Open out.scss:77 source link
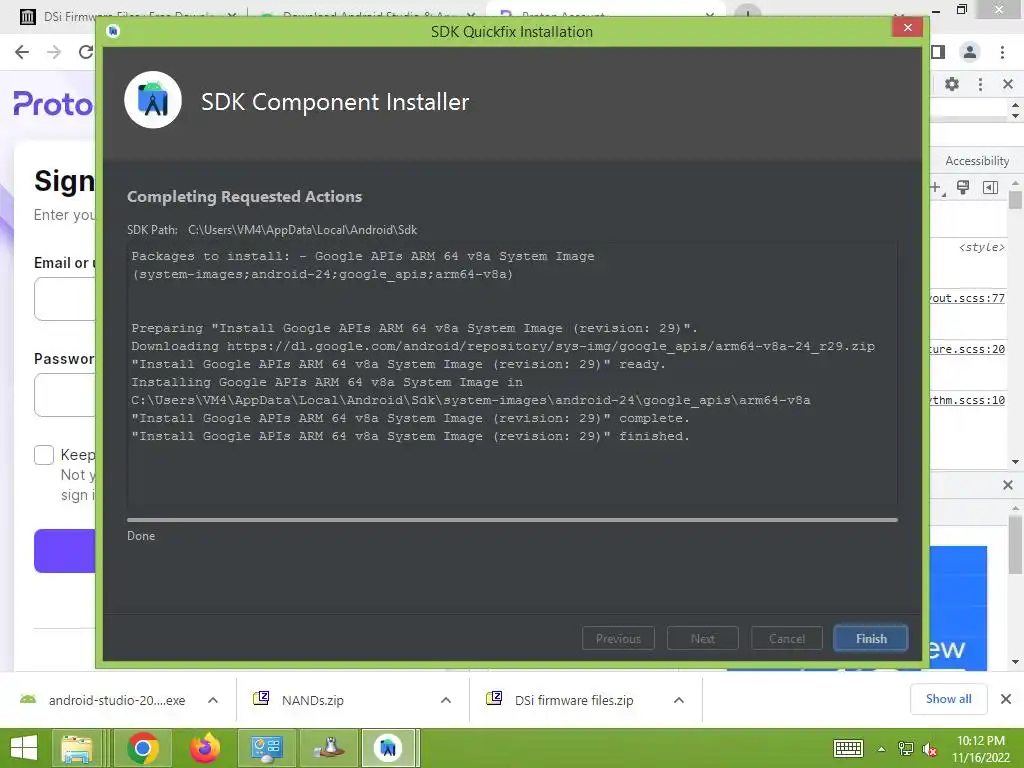The image size is (1024, 768). coord(967,298)
